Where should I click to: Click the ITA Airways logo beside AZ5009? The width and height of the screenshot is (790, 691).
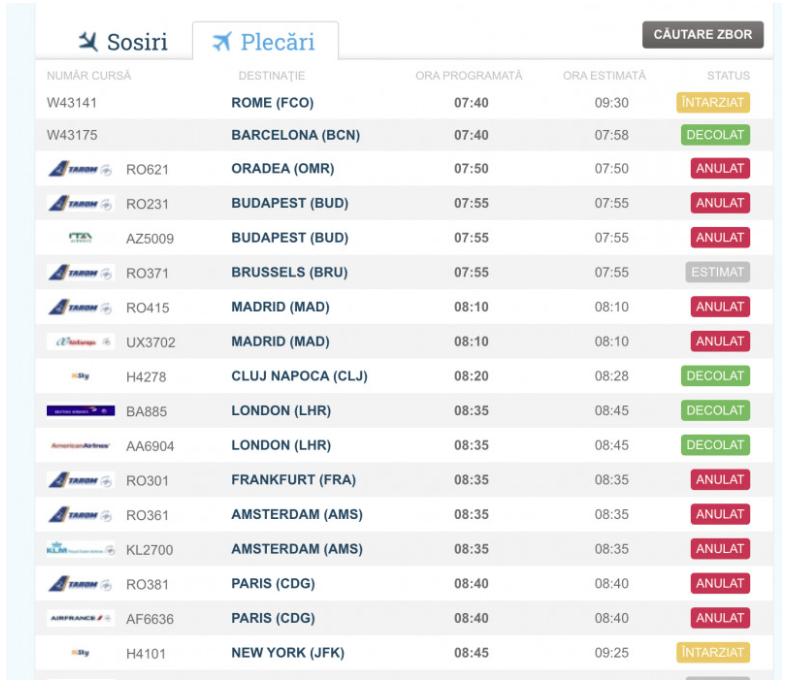click(x=80, y=238)
